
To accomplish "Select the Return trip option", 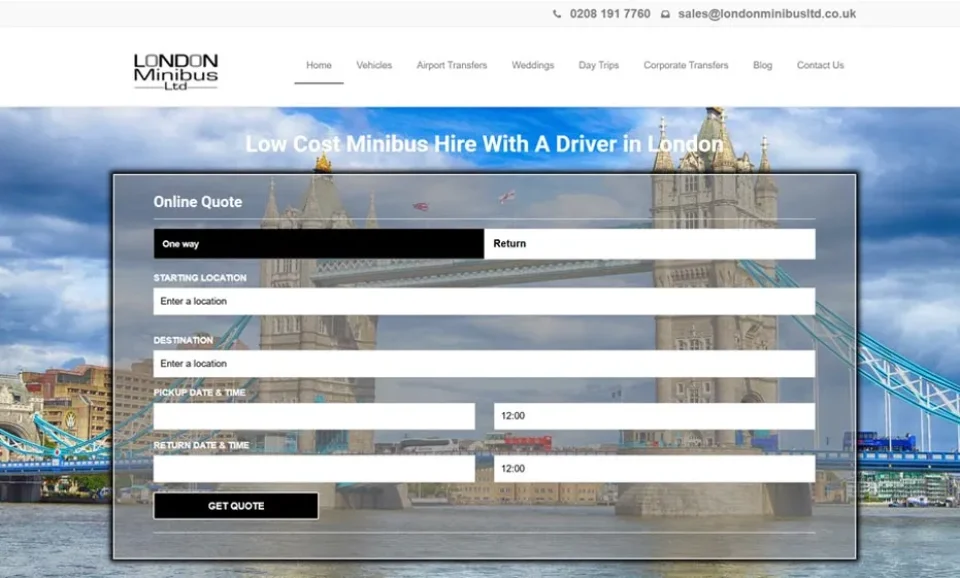I will (x=650, y=244).
